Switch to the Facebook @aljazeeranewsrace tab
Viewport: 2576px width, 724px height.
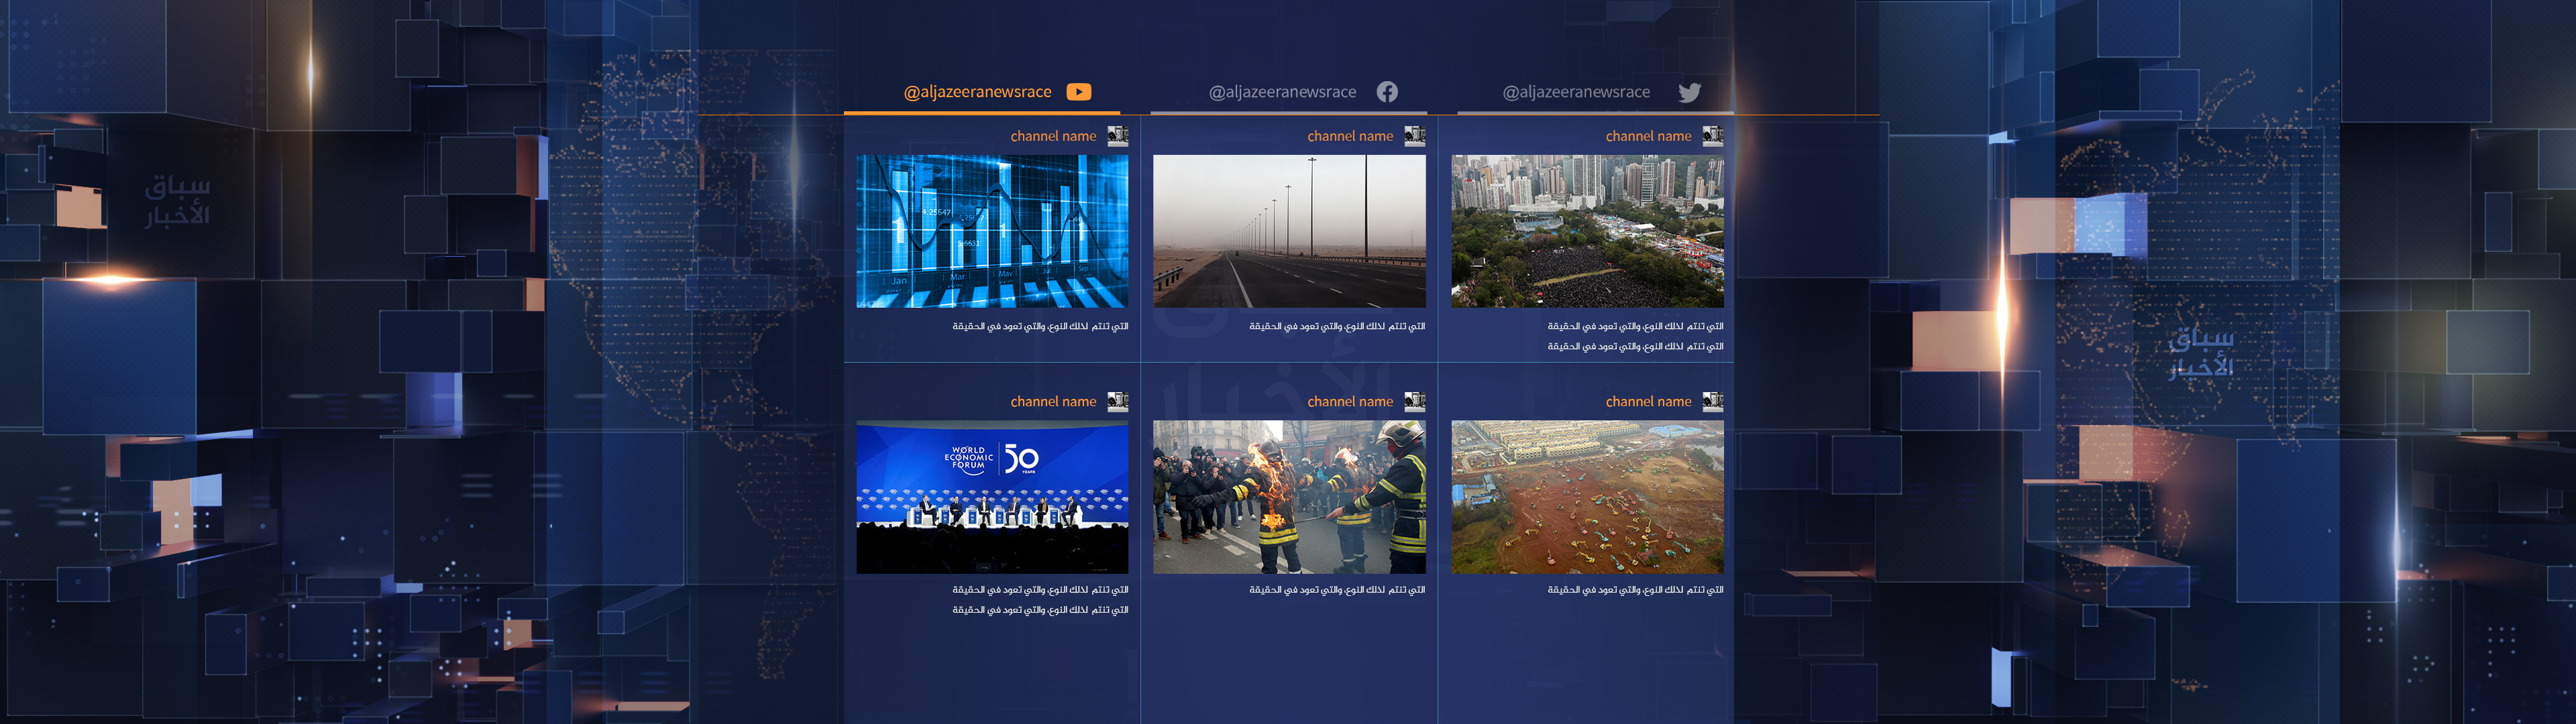pyautogui.click(x=1282, y=92)
